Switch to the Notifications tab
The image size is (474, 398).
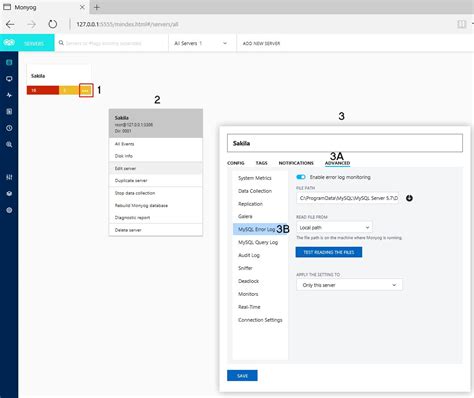click(296, 163)
